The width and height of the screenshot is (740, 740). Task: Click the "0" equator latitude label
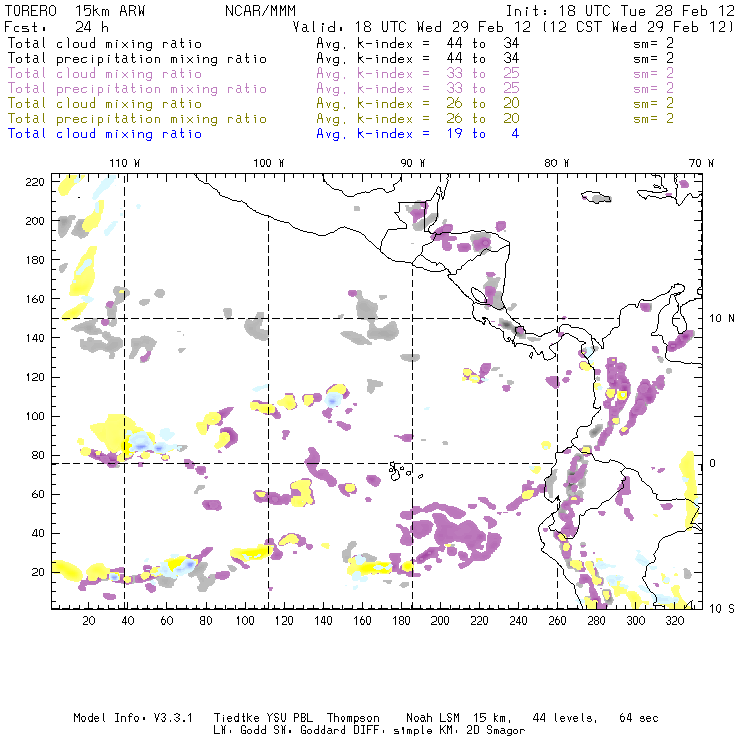(713, 463)
